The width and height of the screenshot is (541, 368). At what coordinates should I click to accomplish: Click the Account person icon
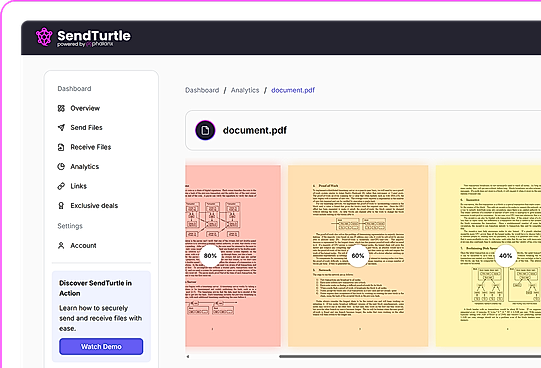61,246
